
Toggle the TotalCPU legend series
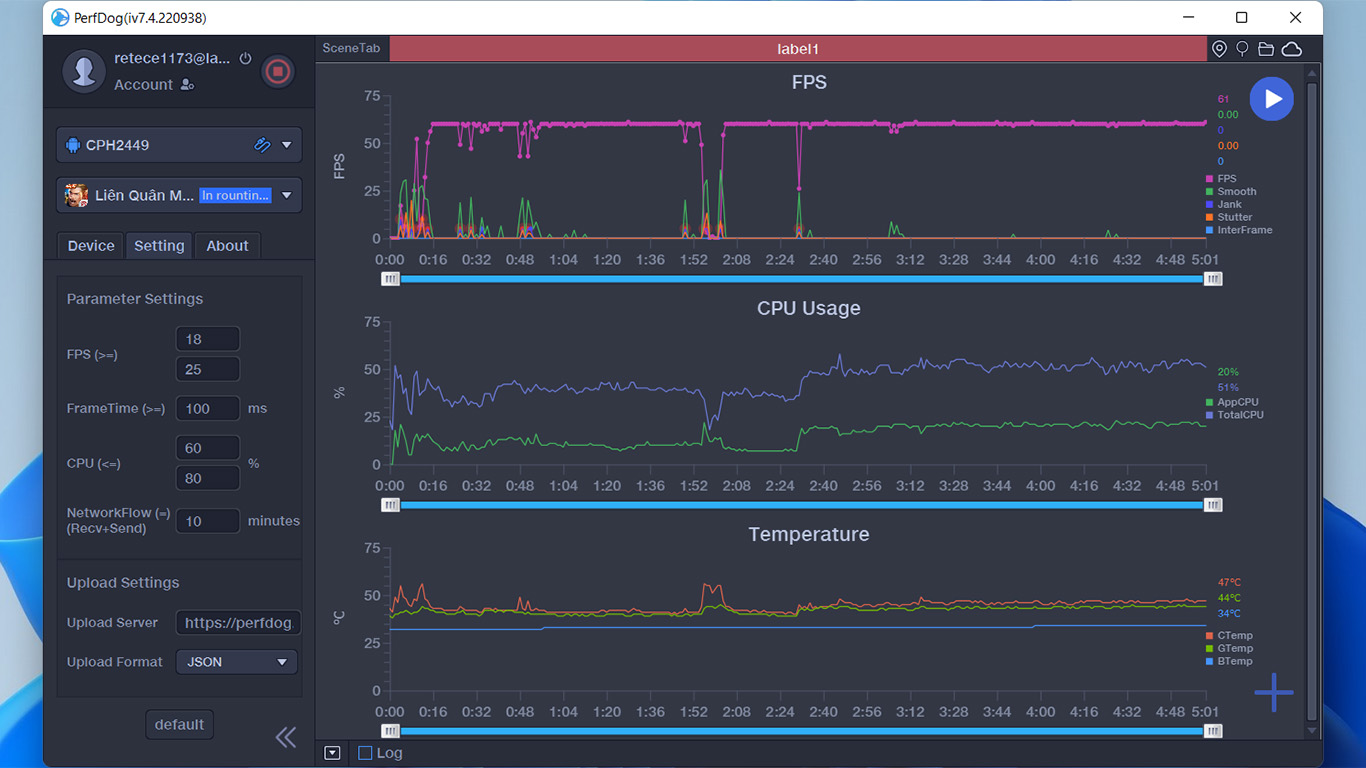coord(1234,415)
